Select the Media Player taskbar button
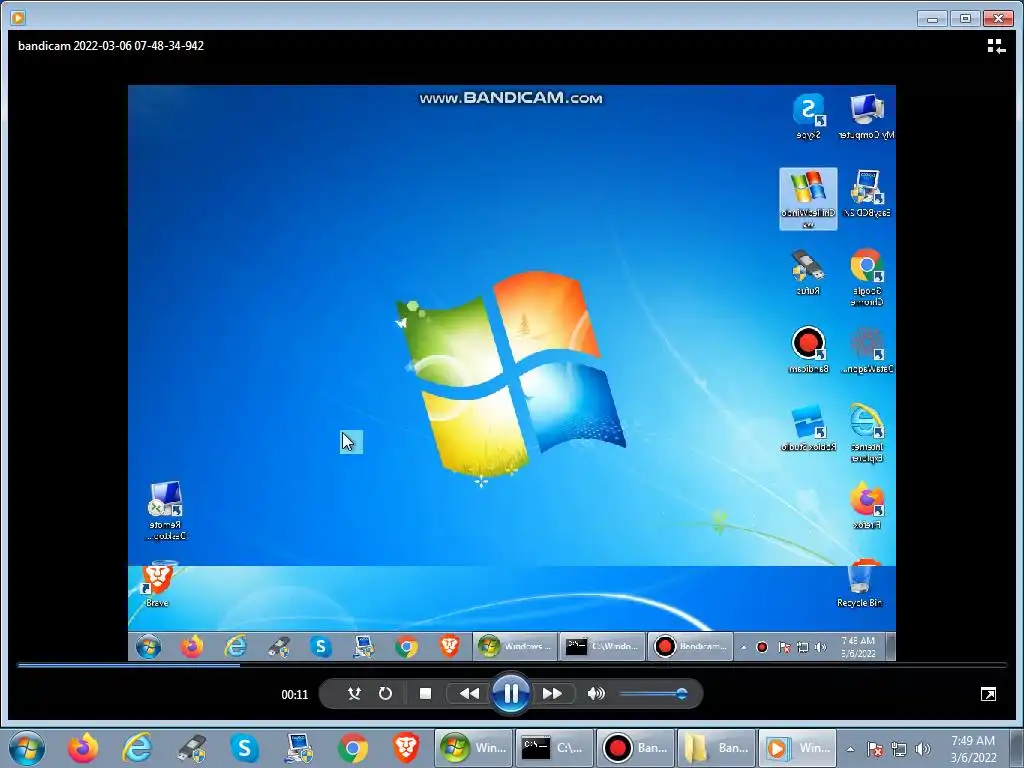This screenshot has width=1024, height=768. coord(797,748)
